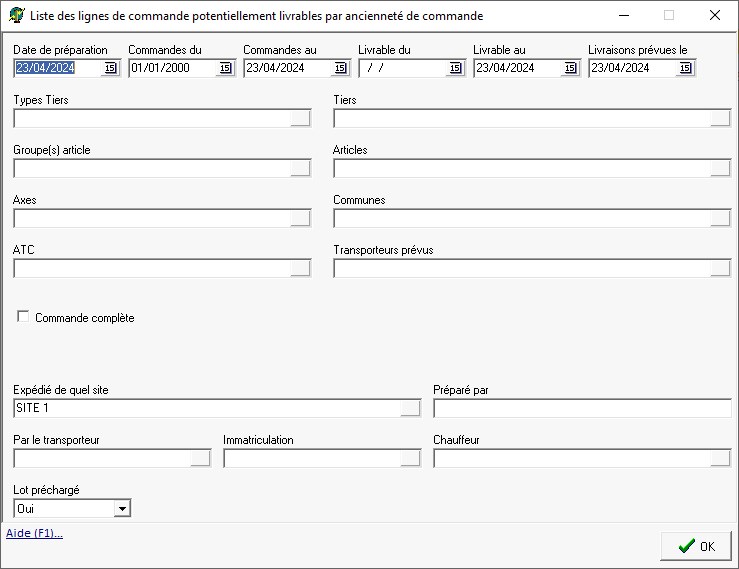Open the Chauffeur lookup button

point(720,458)
